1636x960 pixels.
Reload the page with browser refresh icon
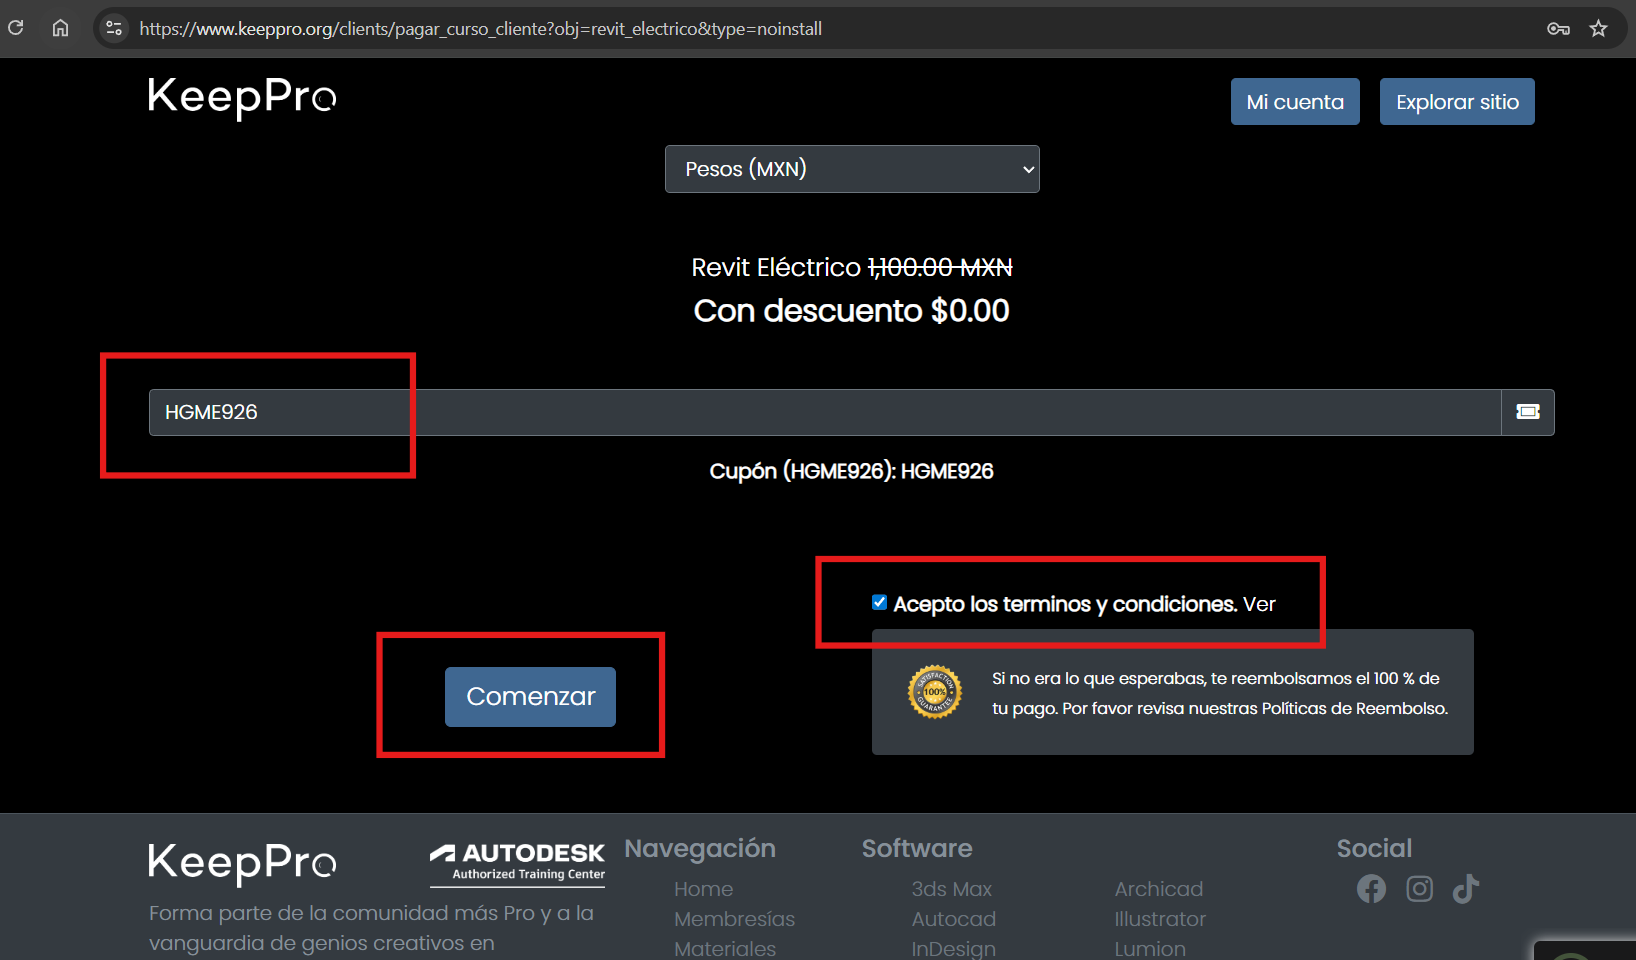point(16,28)
